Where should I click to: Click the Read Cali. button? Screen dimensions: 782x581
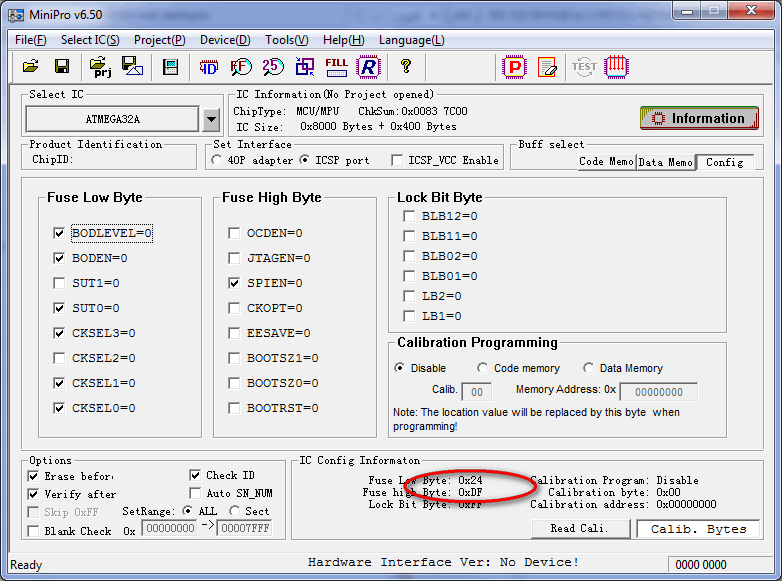click(582, 528)
